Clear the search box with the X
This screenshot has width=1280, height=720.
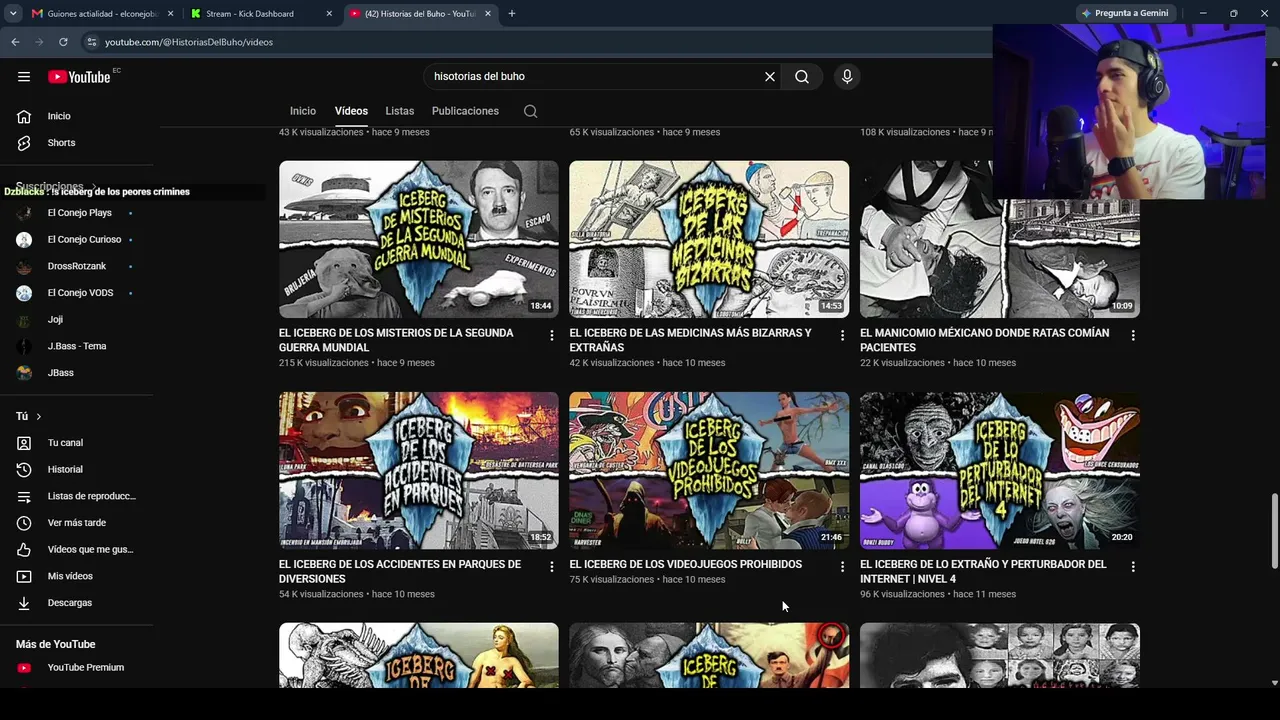coord(770,77)
